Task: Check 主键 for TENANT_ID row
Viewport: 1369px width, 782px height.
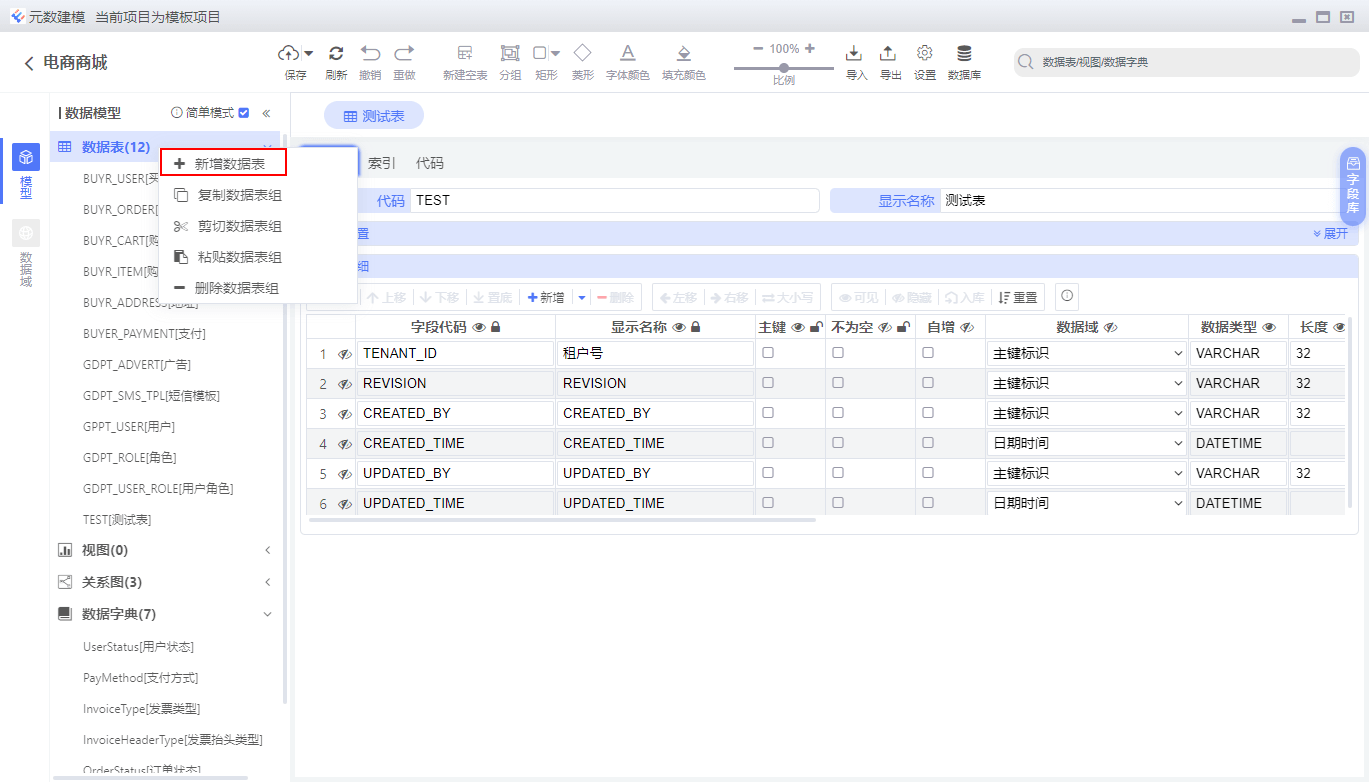Action: pos(768,353)
